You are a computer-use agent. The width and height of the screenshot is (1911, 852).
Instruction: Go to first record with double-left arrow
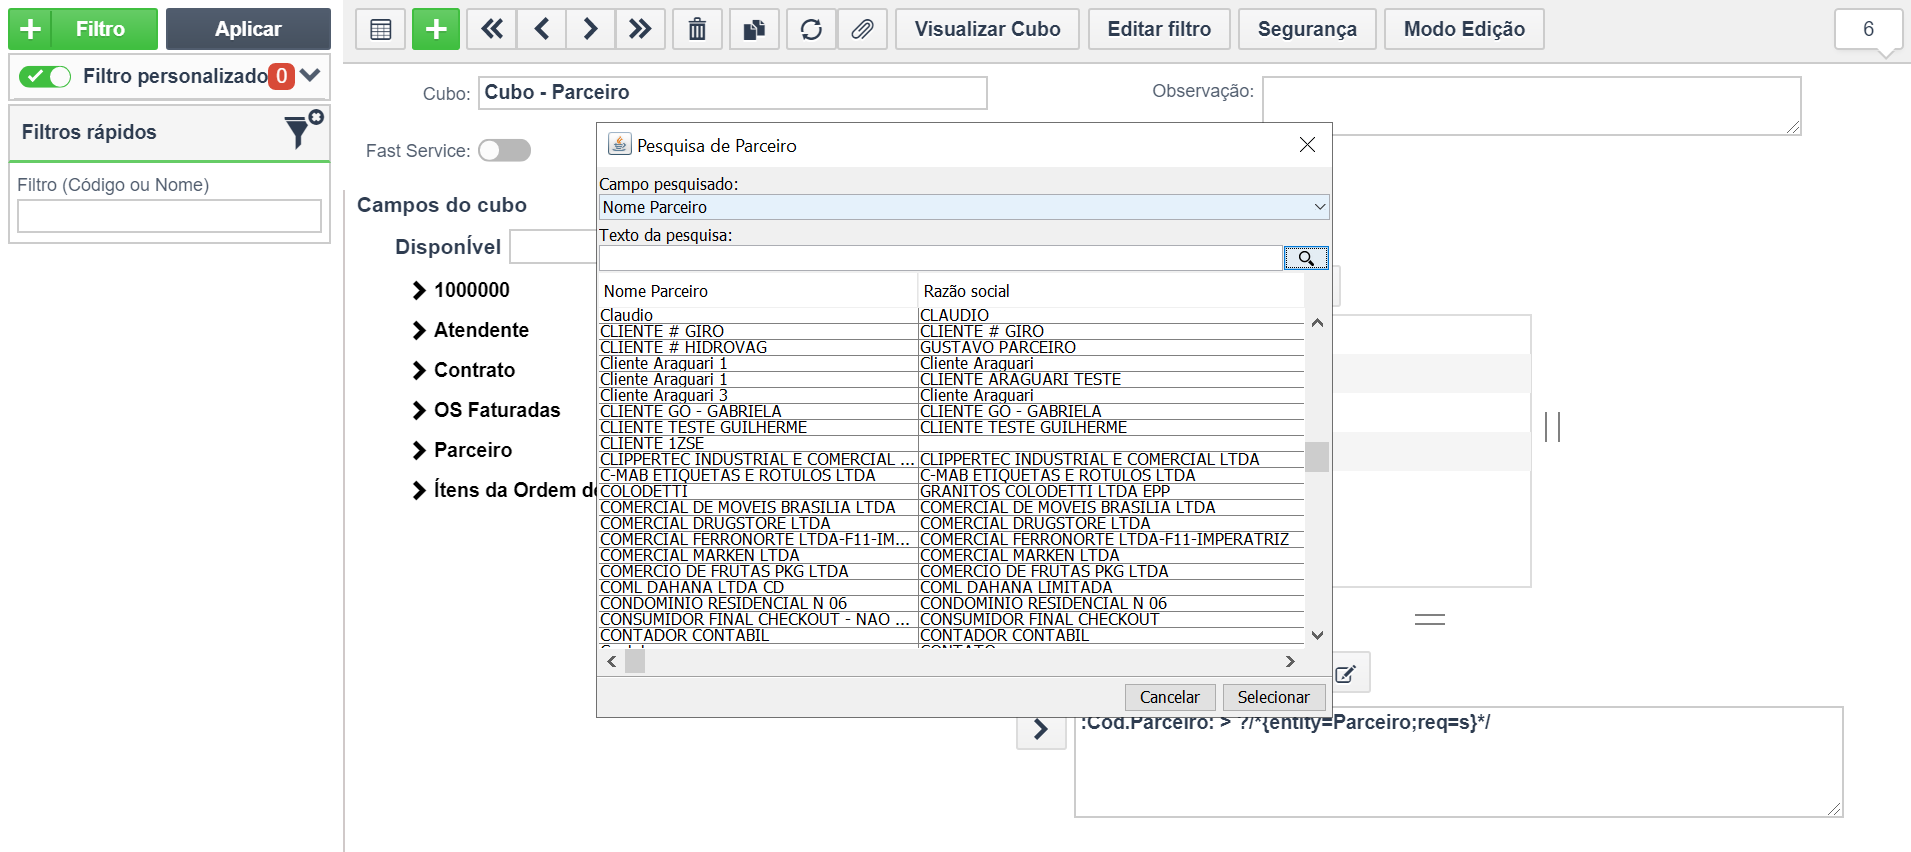(x=492, y=29)
